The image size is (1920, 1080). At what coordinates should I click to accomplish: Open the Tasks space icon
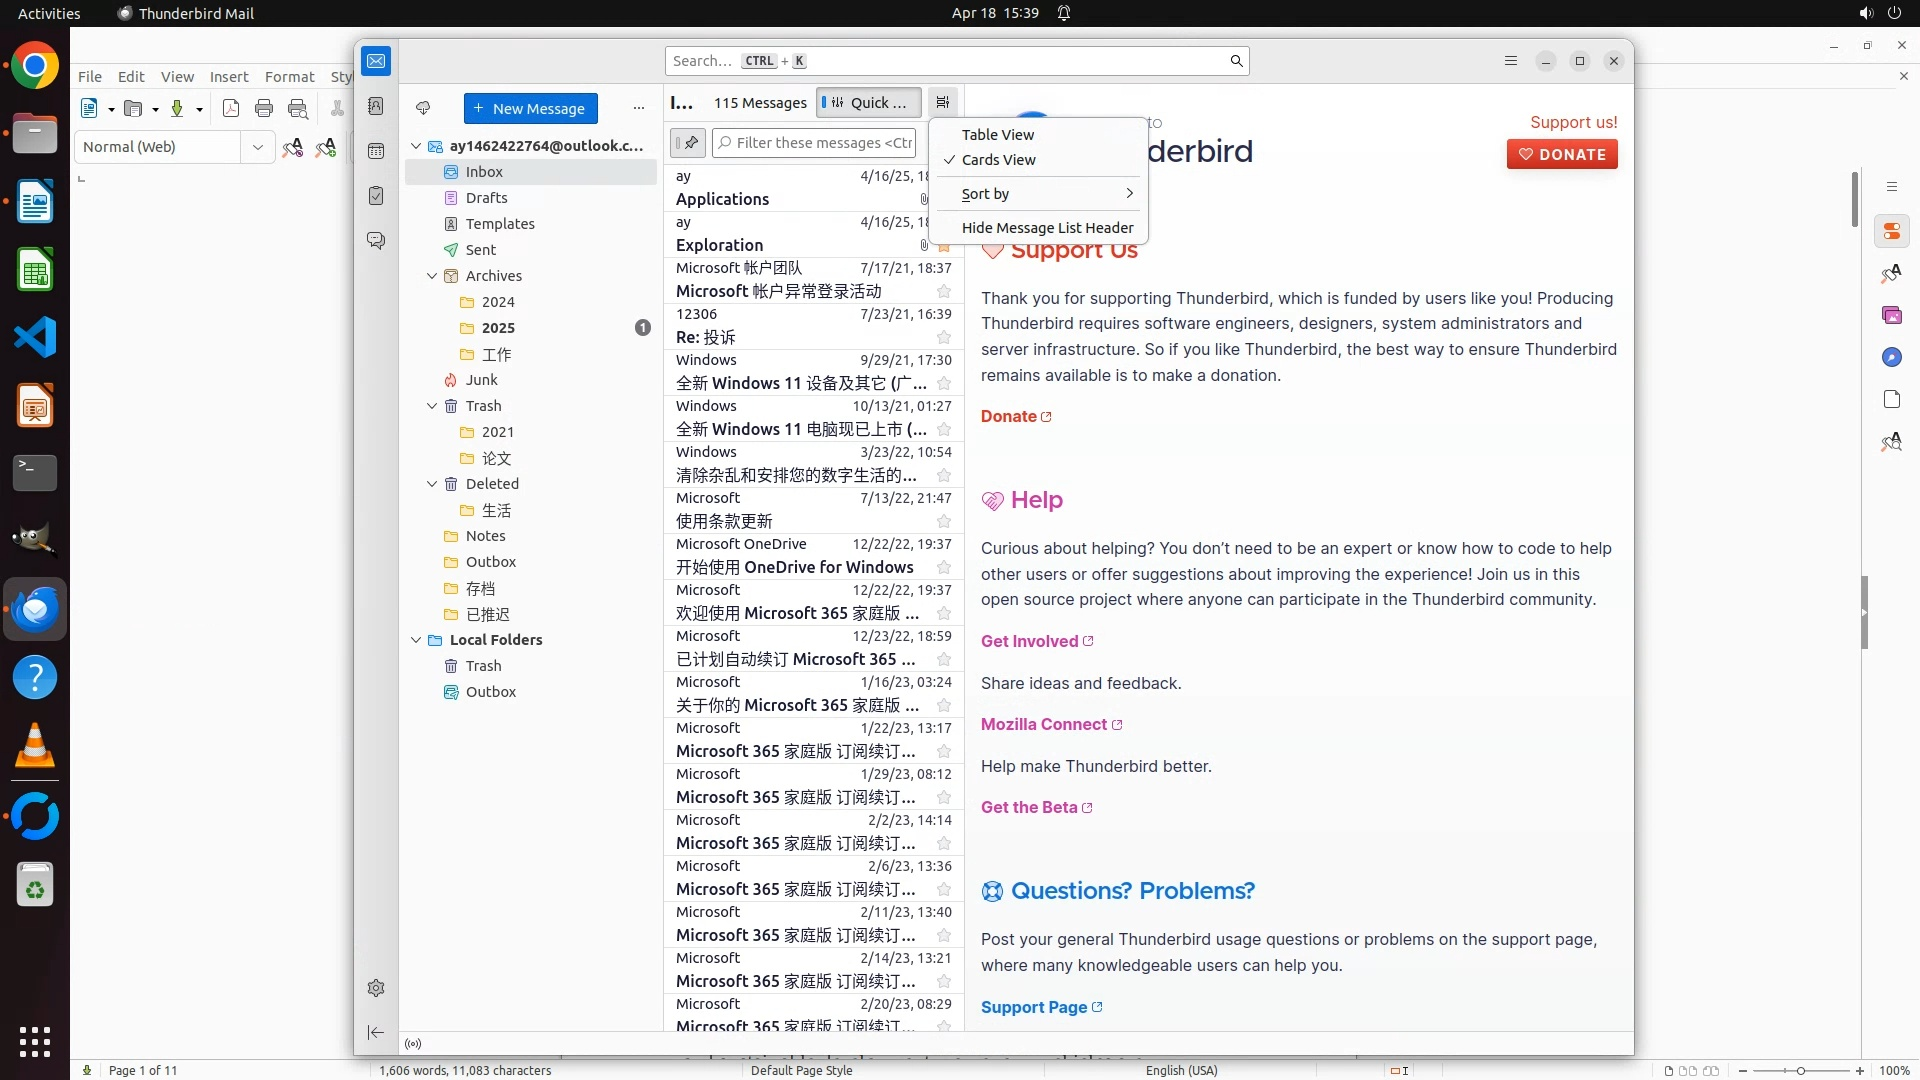point(376,196)
